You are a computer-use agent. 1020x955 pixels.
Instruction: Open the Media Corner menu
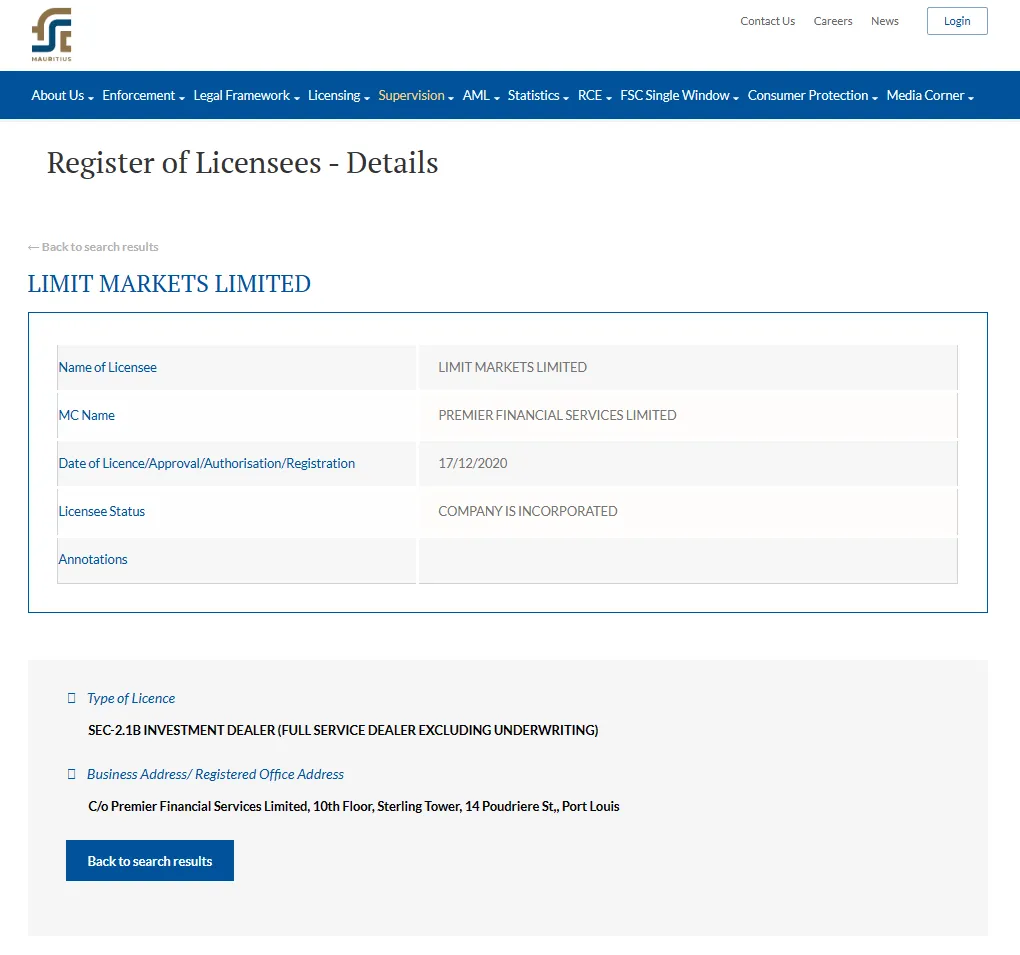tap(930, 96)
